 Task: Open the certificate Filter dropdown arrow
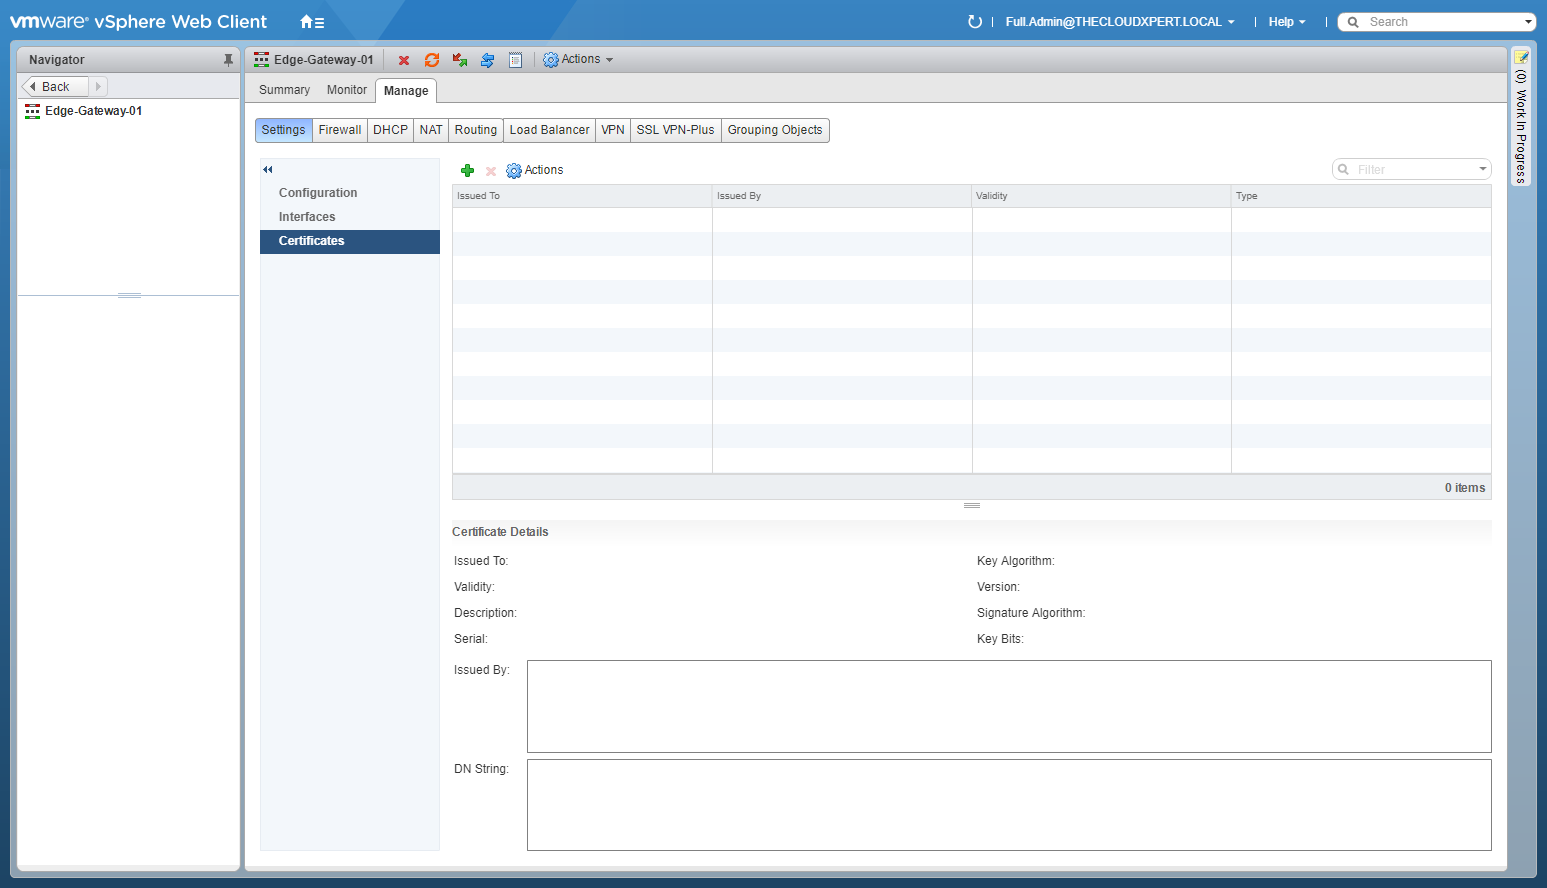(1482, 170)
